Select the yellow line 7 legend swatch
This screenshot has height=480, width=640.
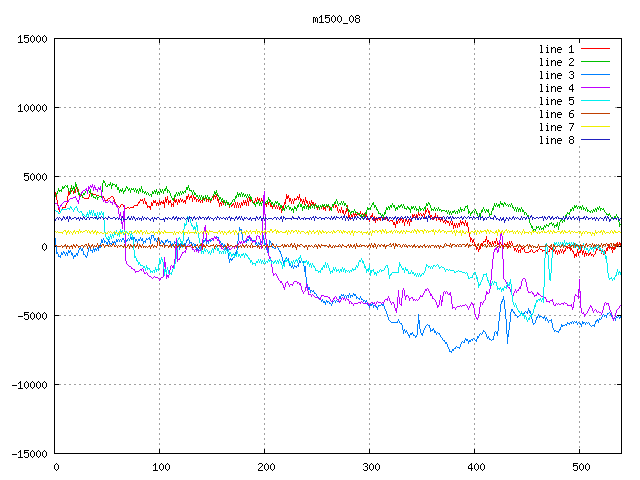point(595,127)
